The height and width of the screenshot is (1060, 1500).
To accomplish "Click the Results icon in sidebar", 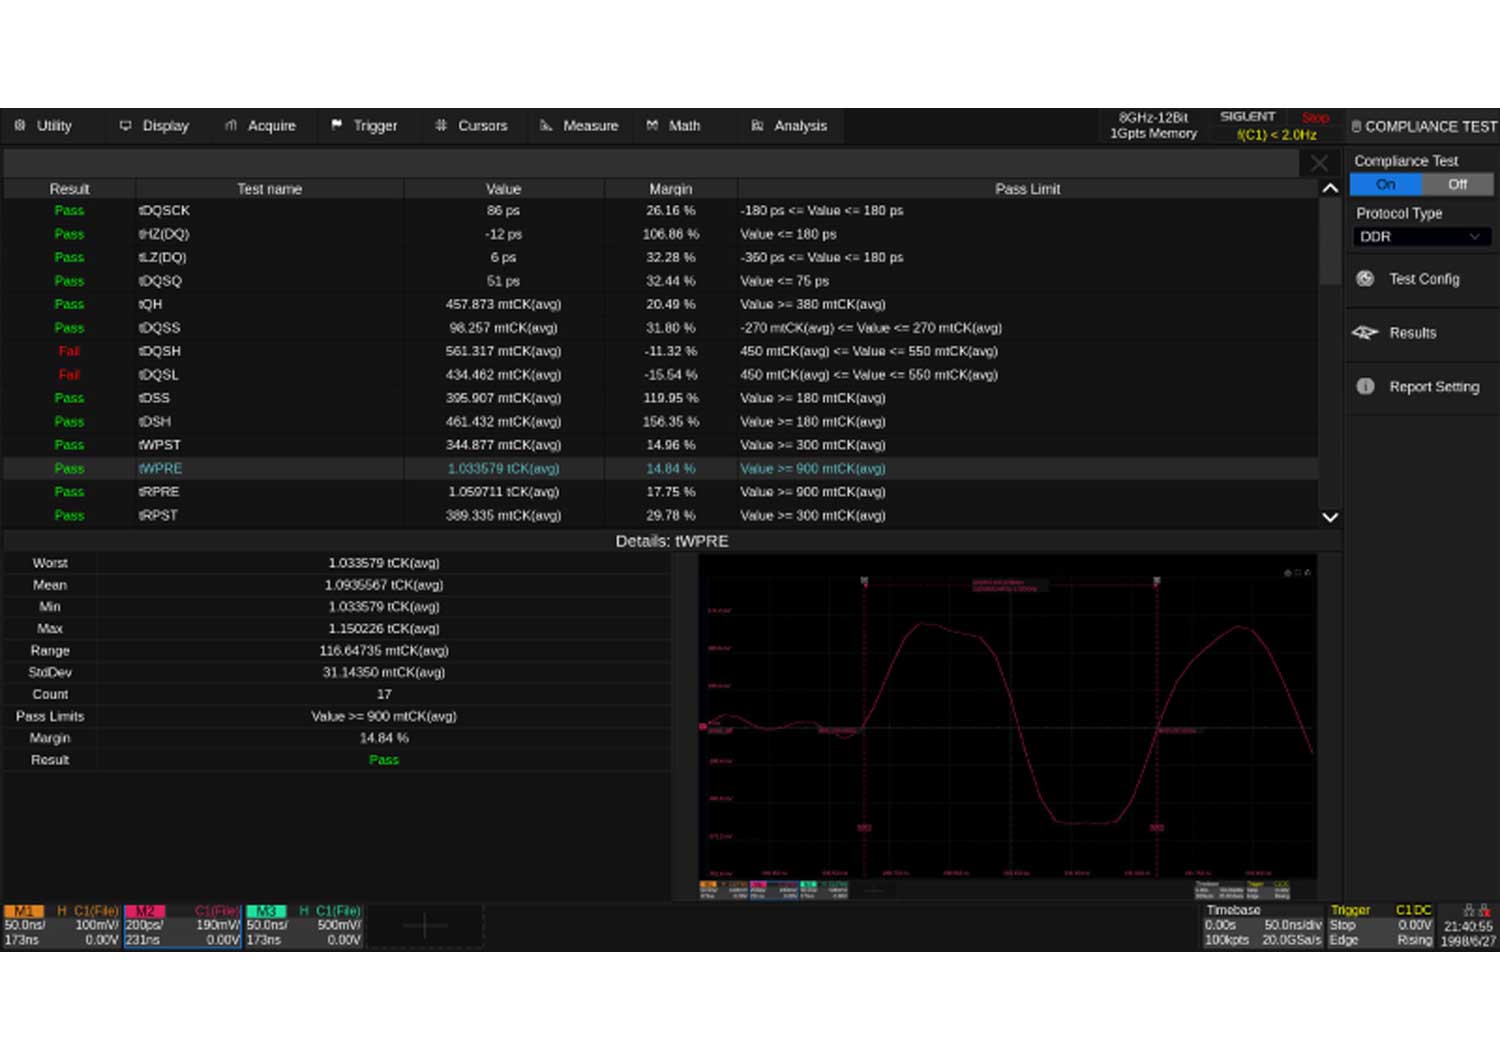I will click(1365, 333).
